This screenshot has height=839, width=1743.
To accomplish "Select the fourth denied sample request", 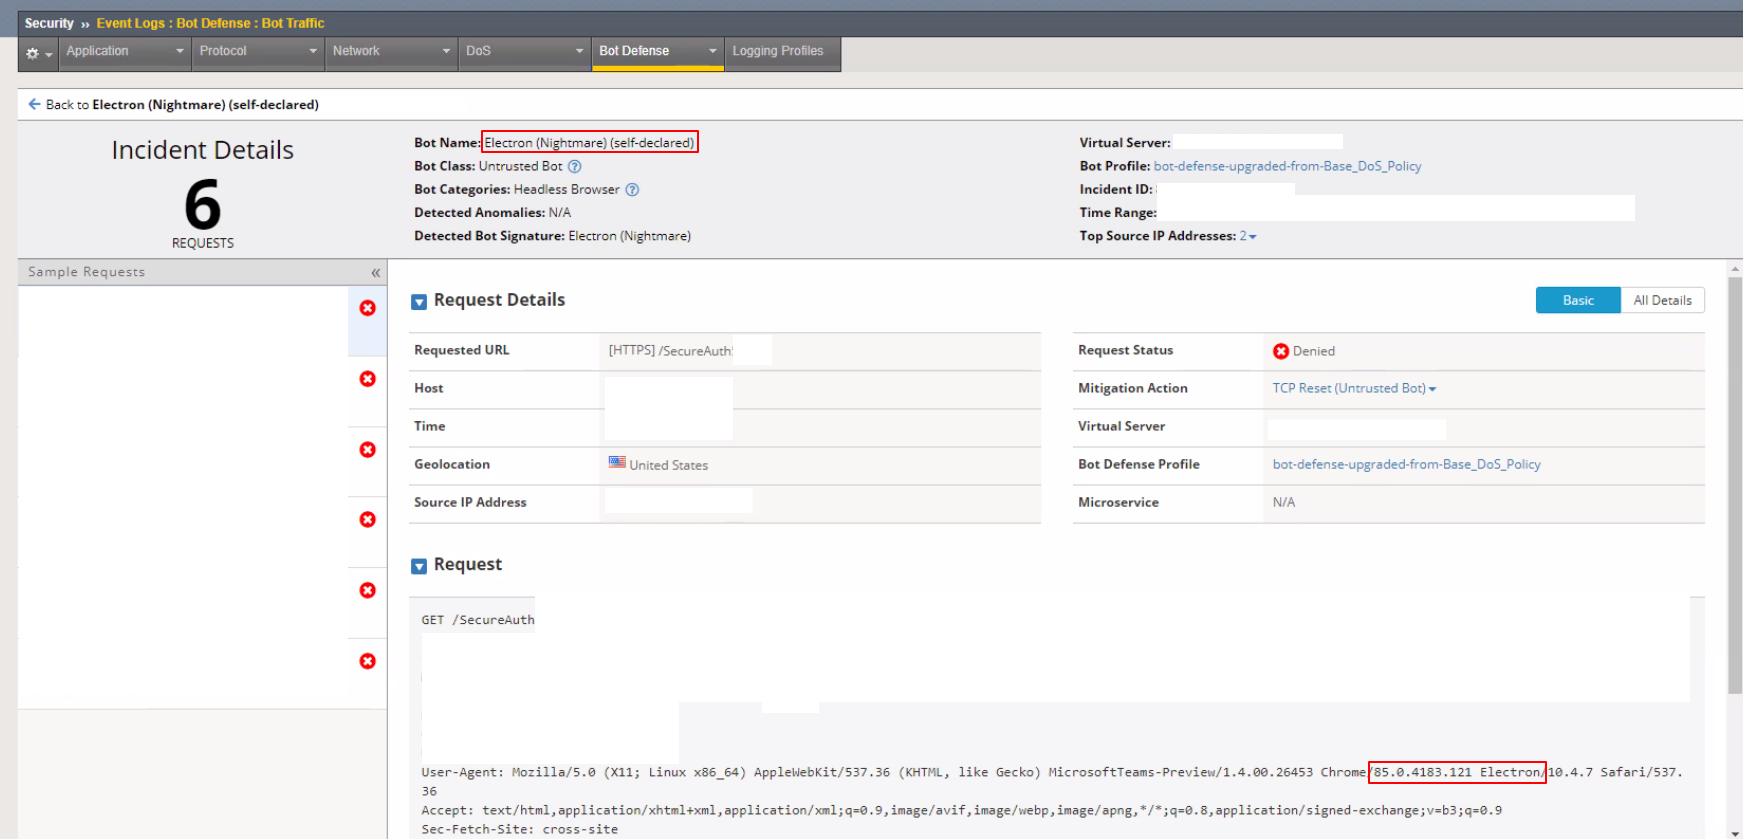I will (368, 520).
